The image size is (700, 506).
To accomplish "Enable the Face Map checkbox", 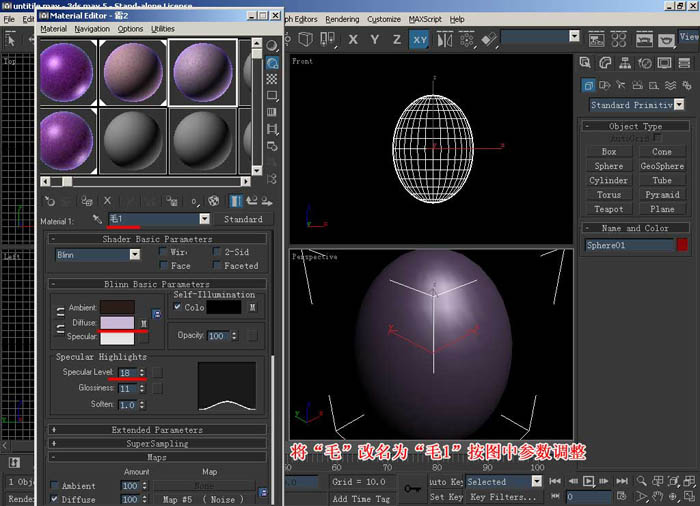I will (163, 266).
